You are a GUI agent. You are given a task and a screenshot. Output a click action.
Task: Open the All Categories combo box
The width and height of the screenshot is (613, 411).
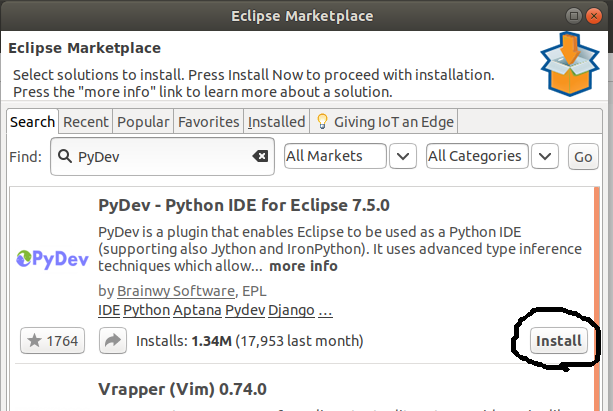click(x=477, y=156)
